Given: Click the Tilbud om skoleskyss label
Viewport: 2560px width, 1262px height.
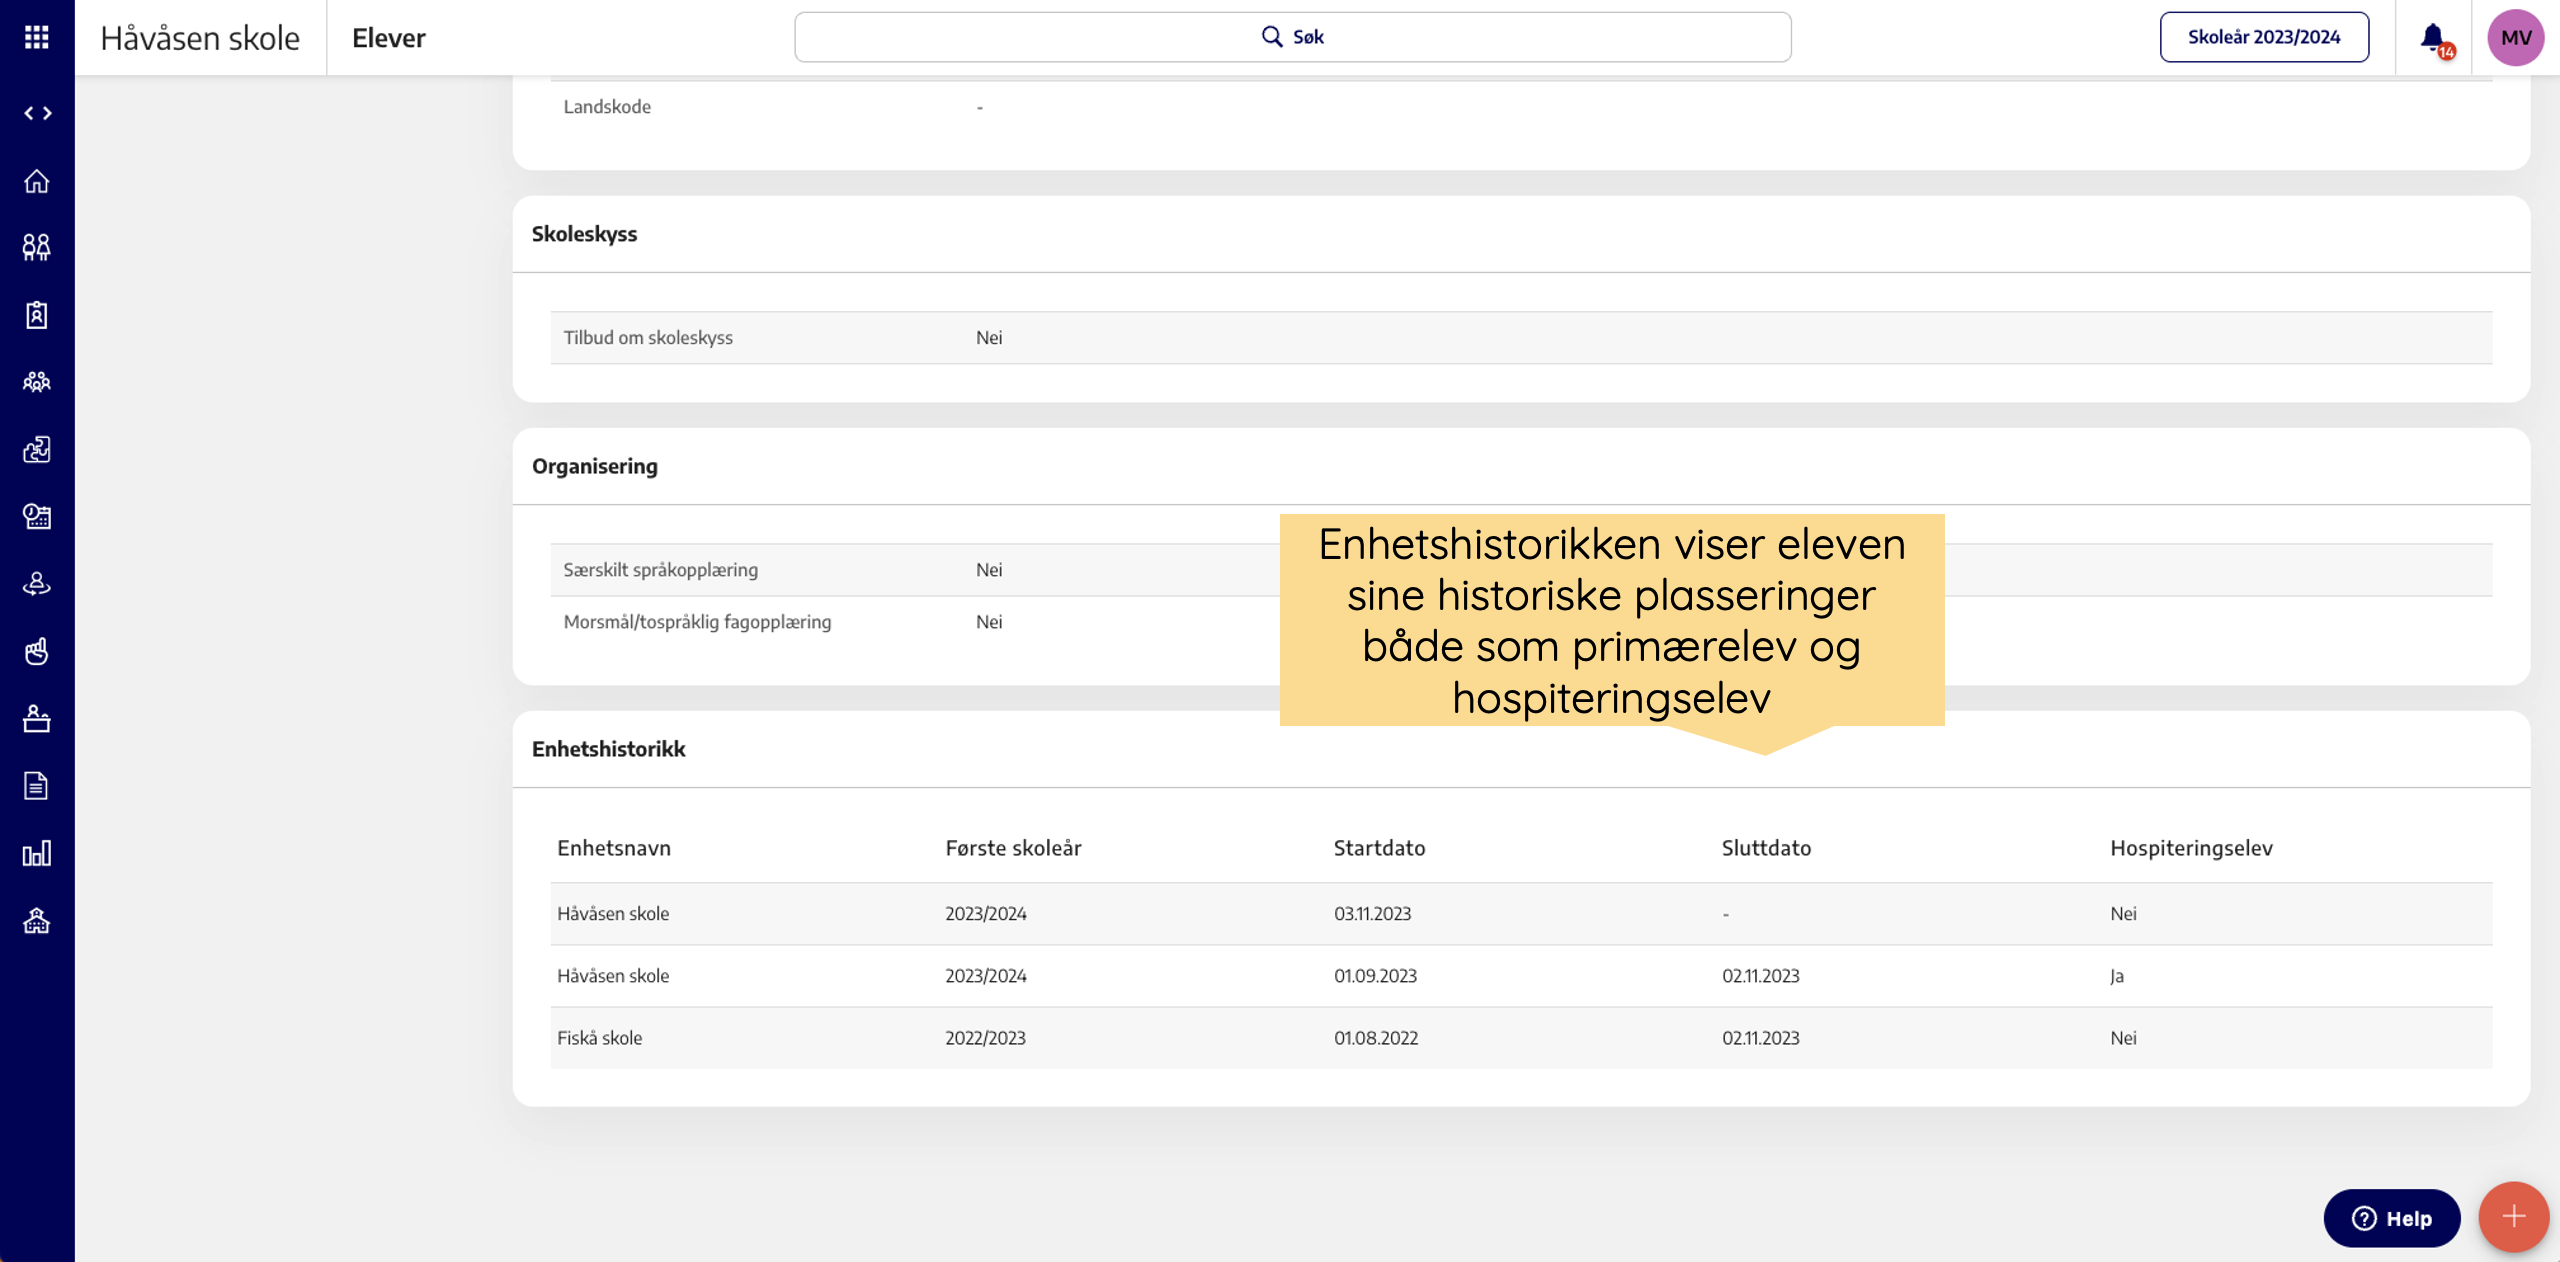Looking at the screenshot, I should click(648, 338).
